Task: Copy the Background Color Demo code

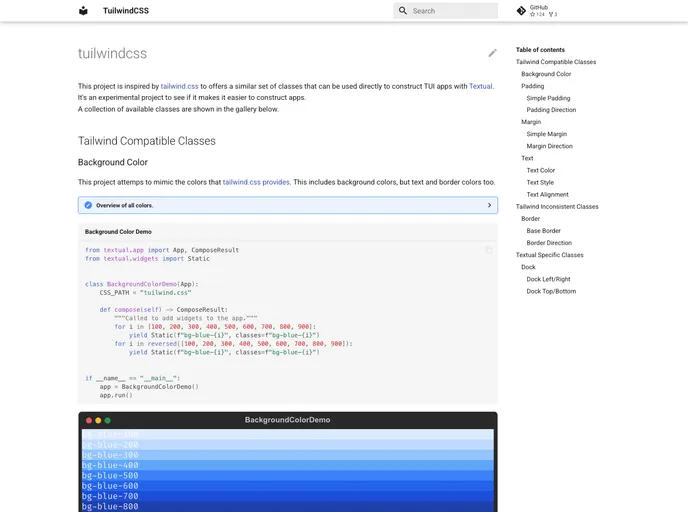Action: pyautogui.click(x=489, y=250)
